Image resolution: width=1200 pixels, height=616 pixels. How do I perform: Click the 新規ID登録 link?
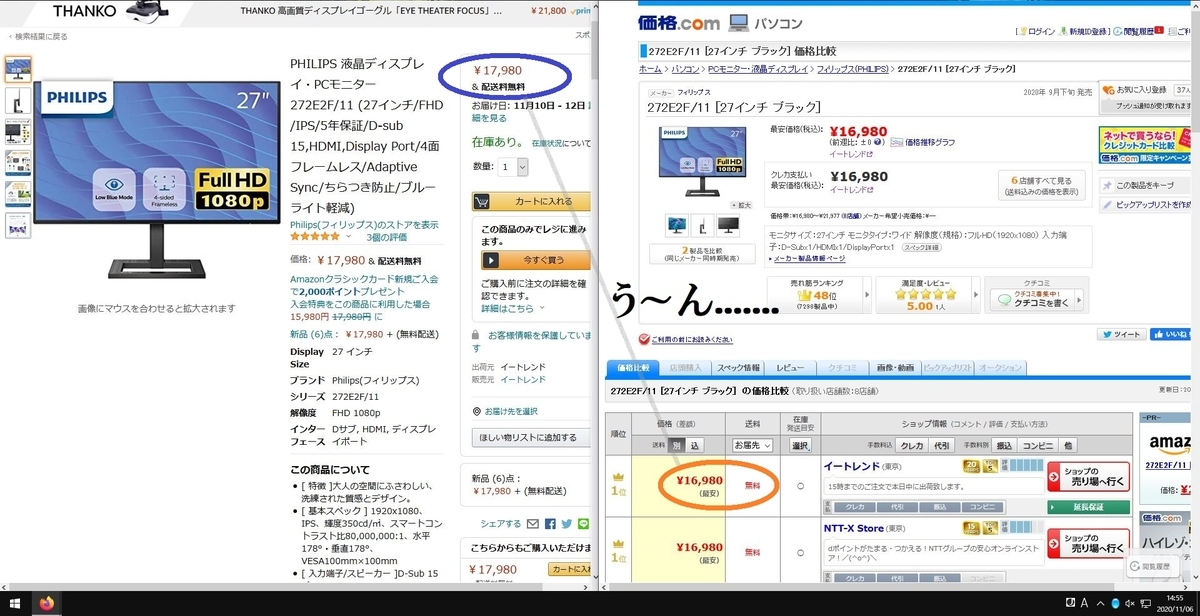[1089, 32]
